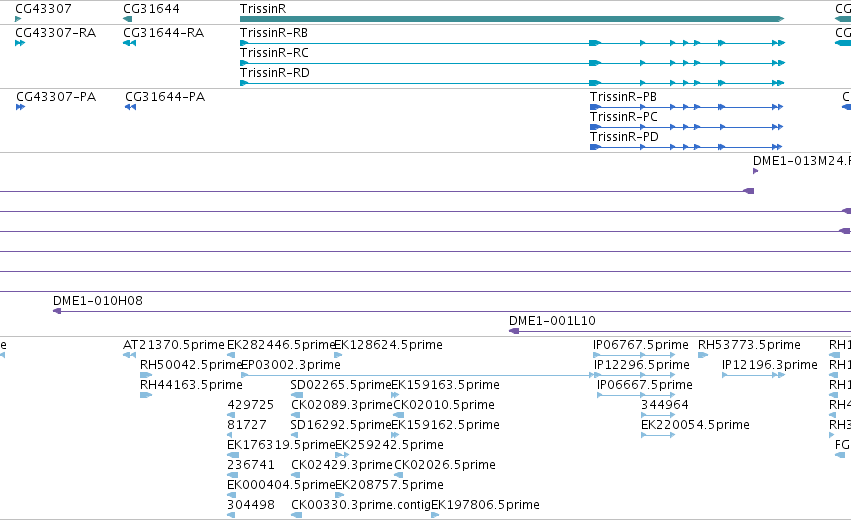Click the CG43307 gene label
The image size is (851, 520).
[x=43, y=9]
